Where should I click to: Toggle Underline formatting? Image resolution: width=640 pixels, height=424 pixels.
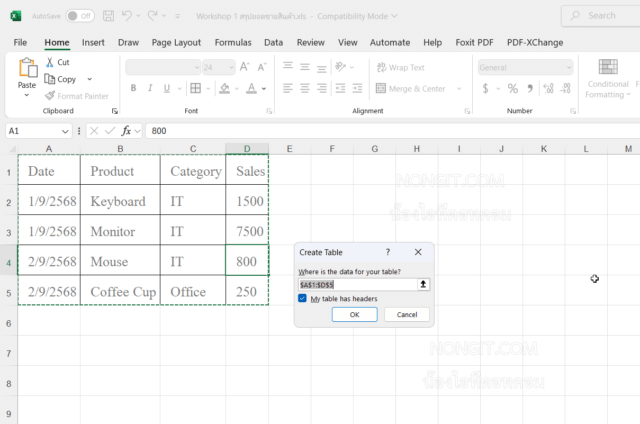pyautogui.click(x=167, y=88)
